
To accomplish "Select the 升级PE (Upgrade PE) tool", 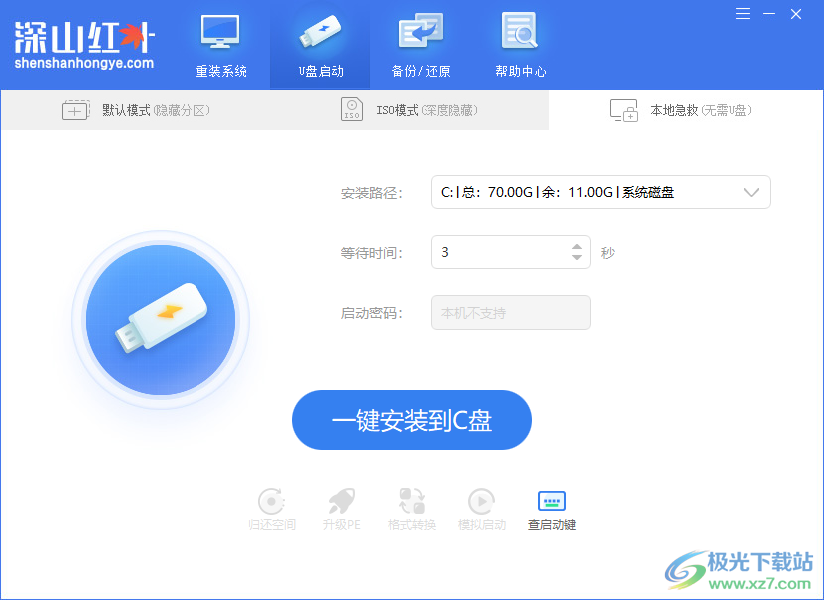I will pyautogui.click(x=341, y=508).
